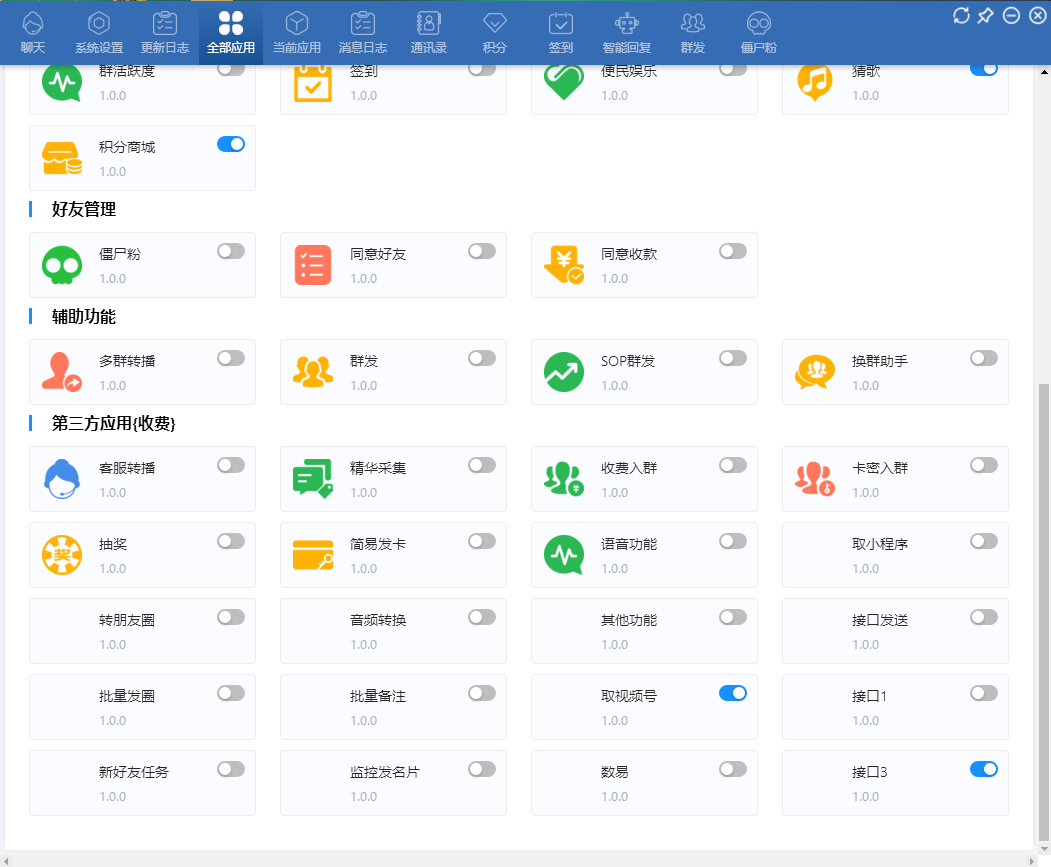
Task: Disable the 积分商城 toggle
Action: coord(231,144)
